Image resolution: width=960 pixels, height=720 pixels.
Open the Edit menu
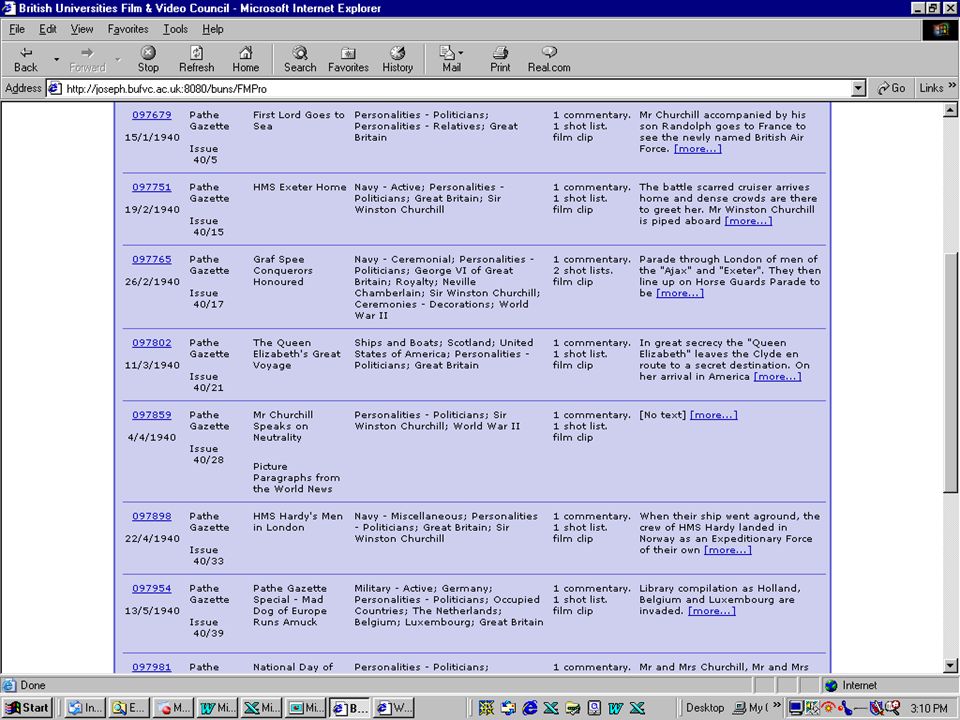click(x=48, y=29)
